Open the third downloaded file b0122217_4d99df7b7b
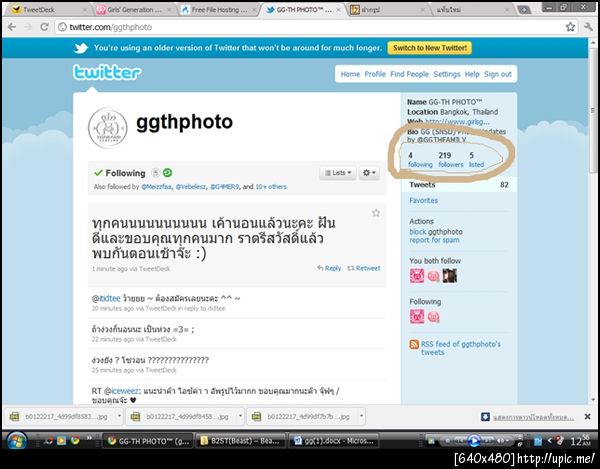This screenshot has height=469, width=600. (303, 416)
